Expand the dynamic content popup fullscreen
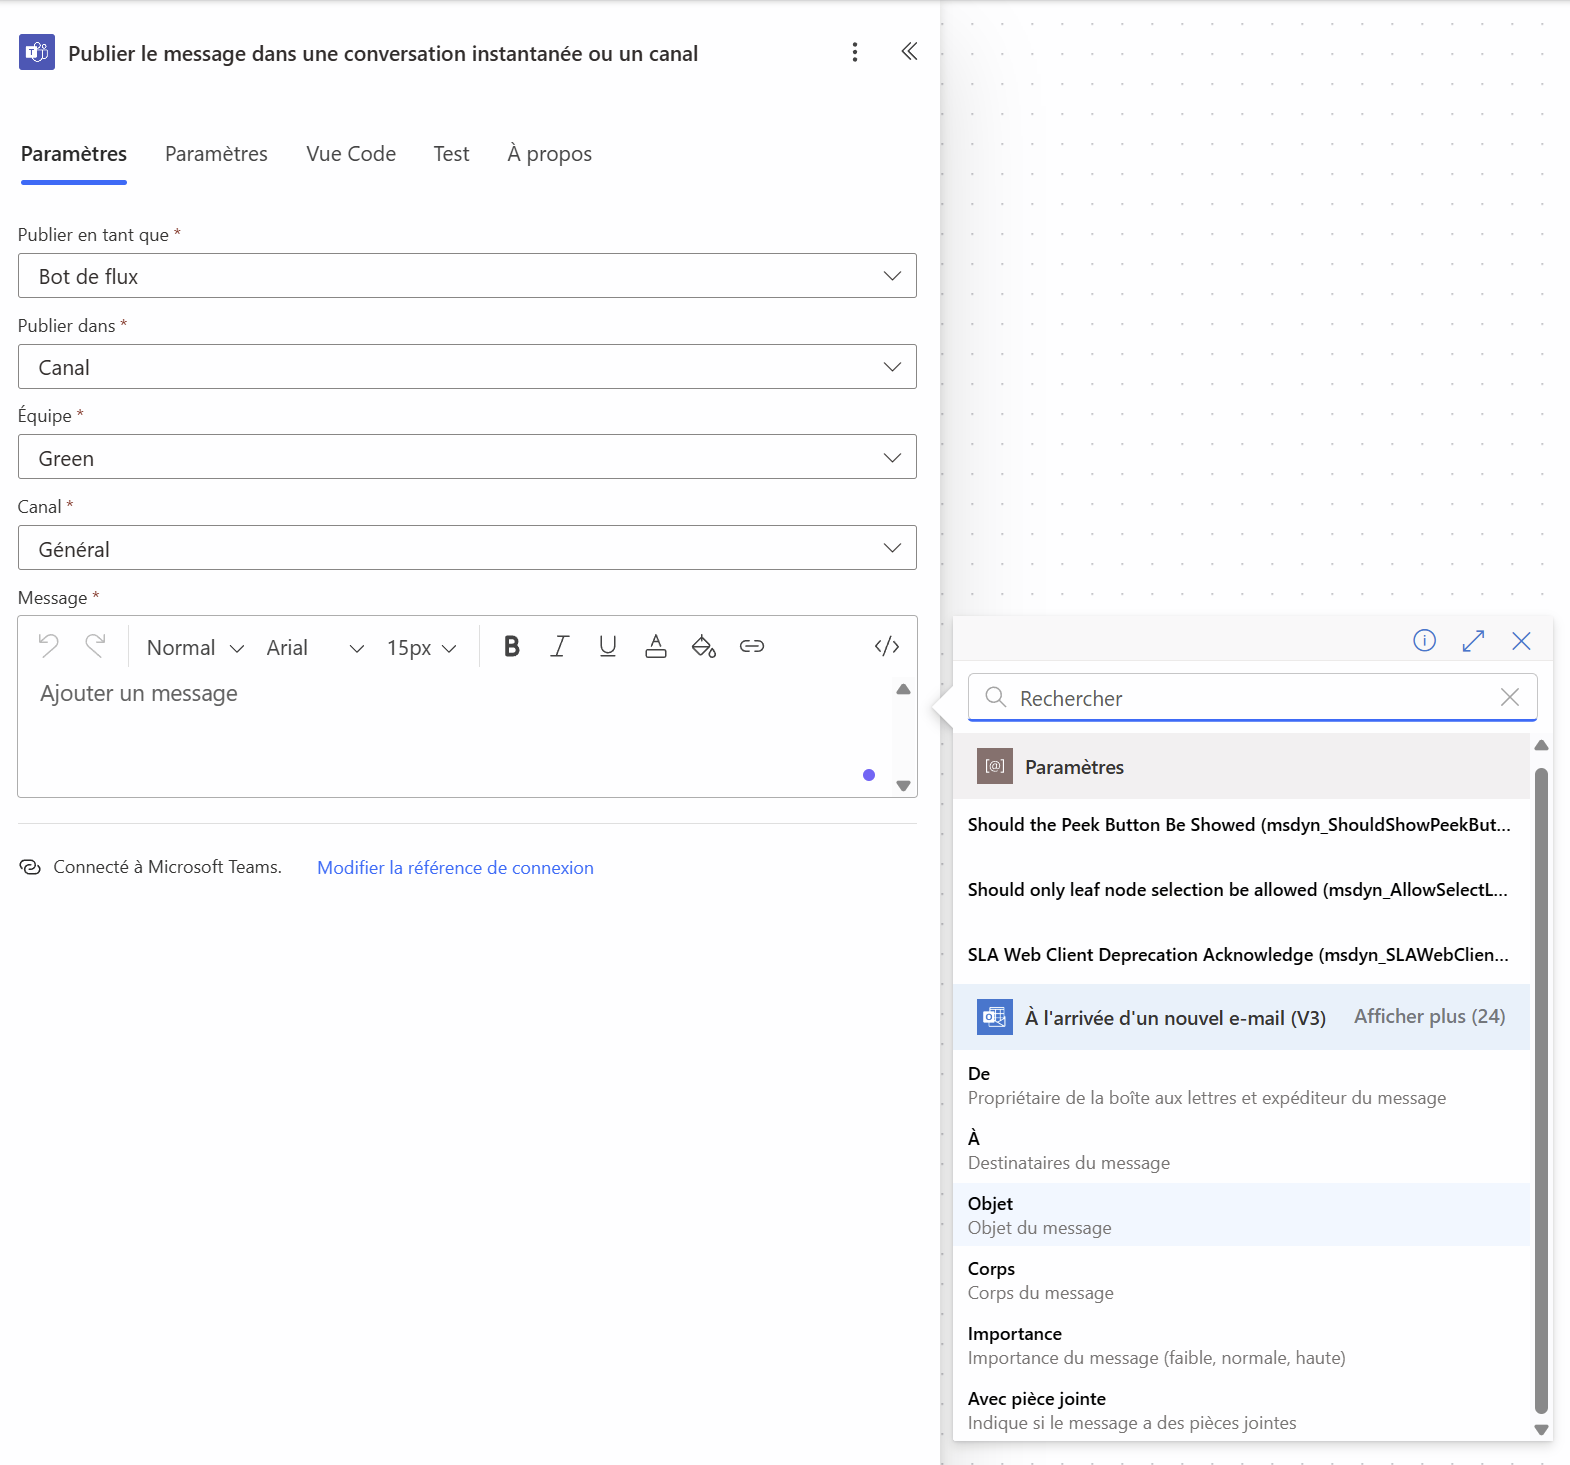The height and width of the screenshot is (1465, 1570). (x=1473, y=641)
